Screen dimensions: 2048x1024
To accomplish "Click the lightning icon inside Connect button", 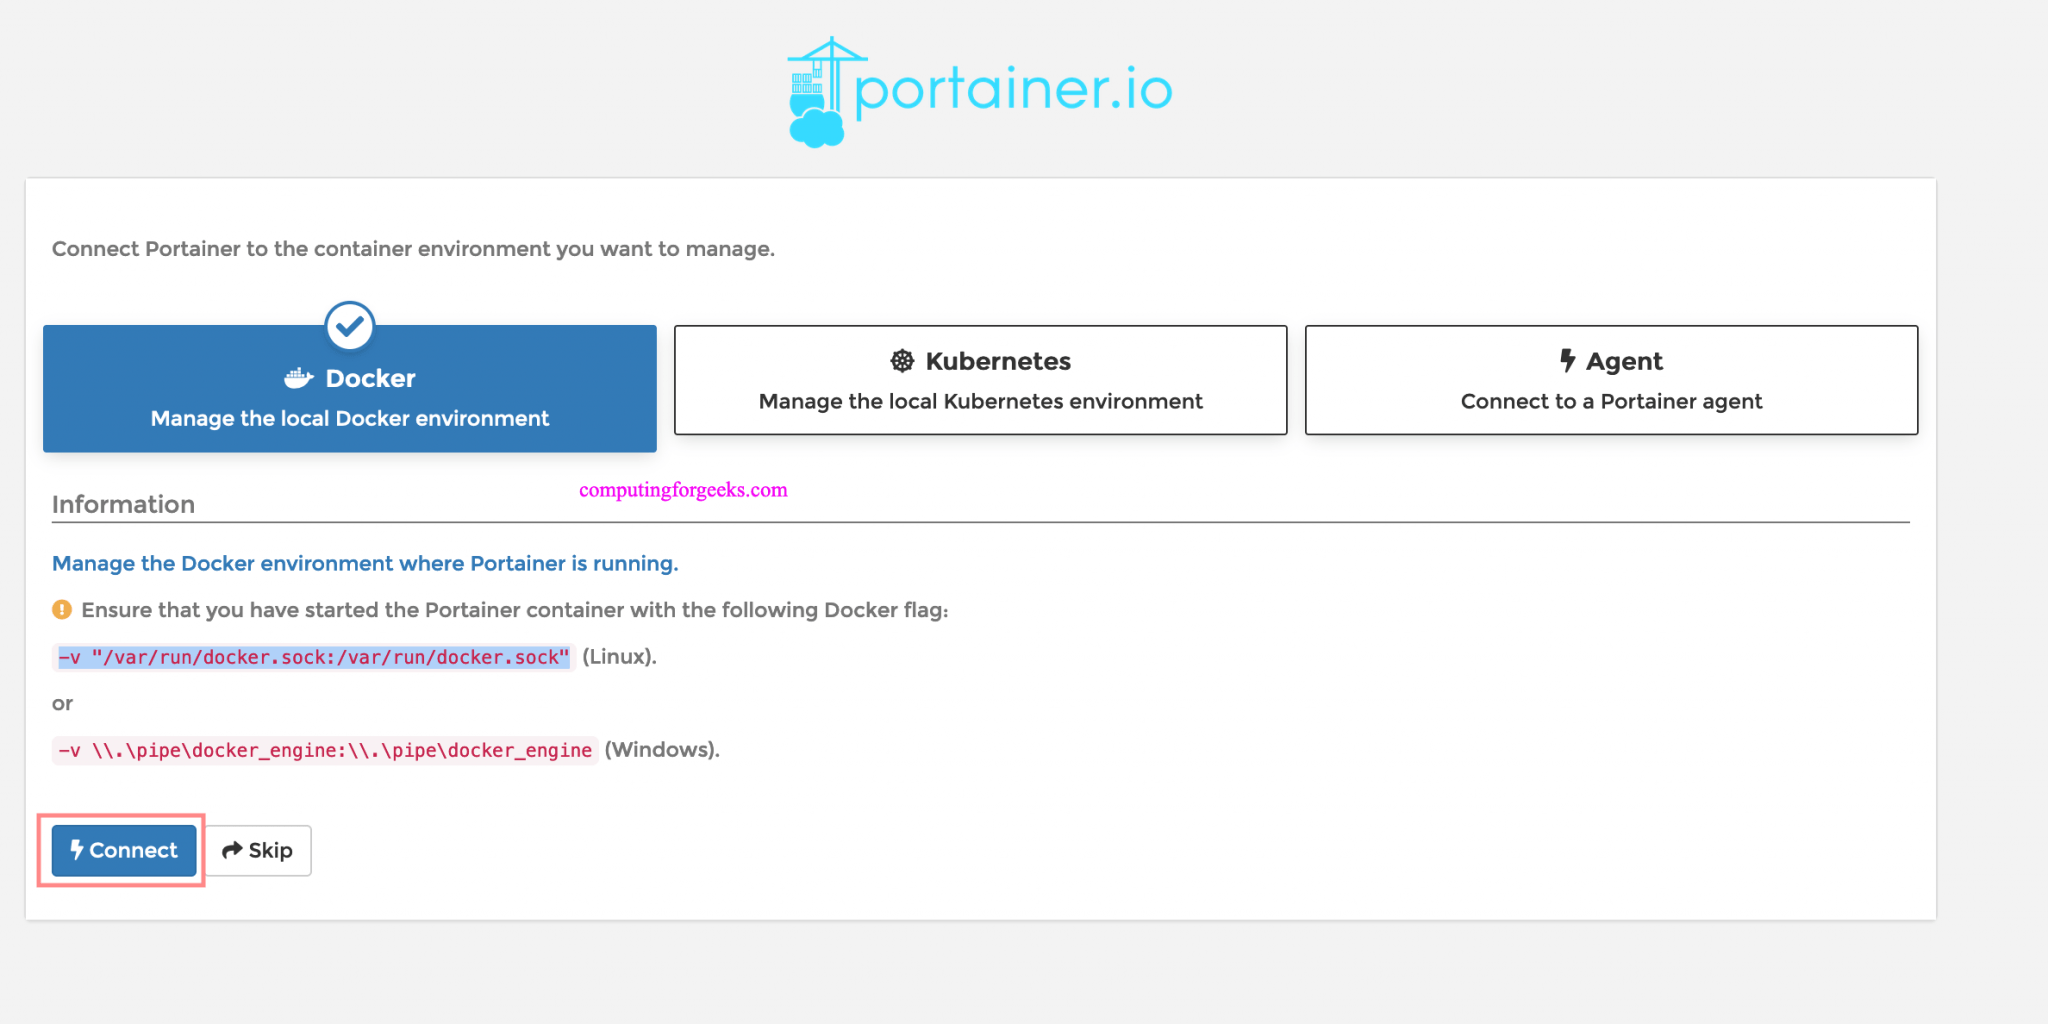I will click(x=76, y=850).
